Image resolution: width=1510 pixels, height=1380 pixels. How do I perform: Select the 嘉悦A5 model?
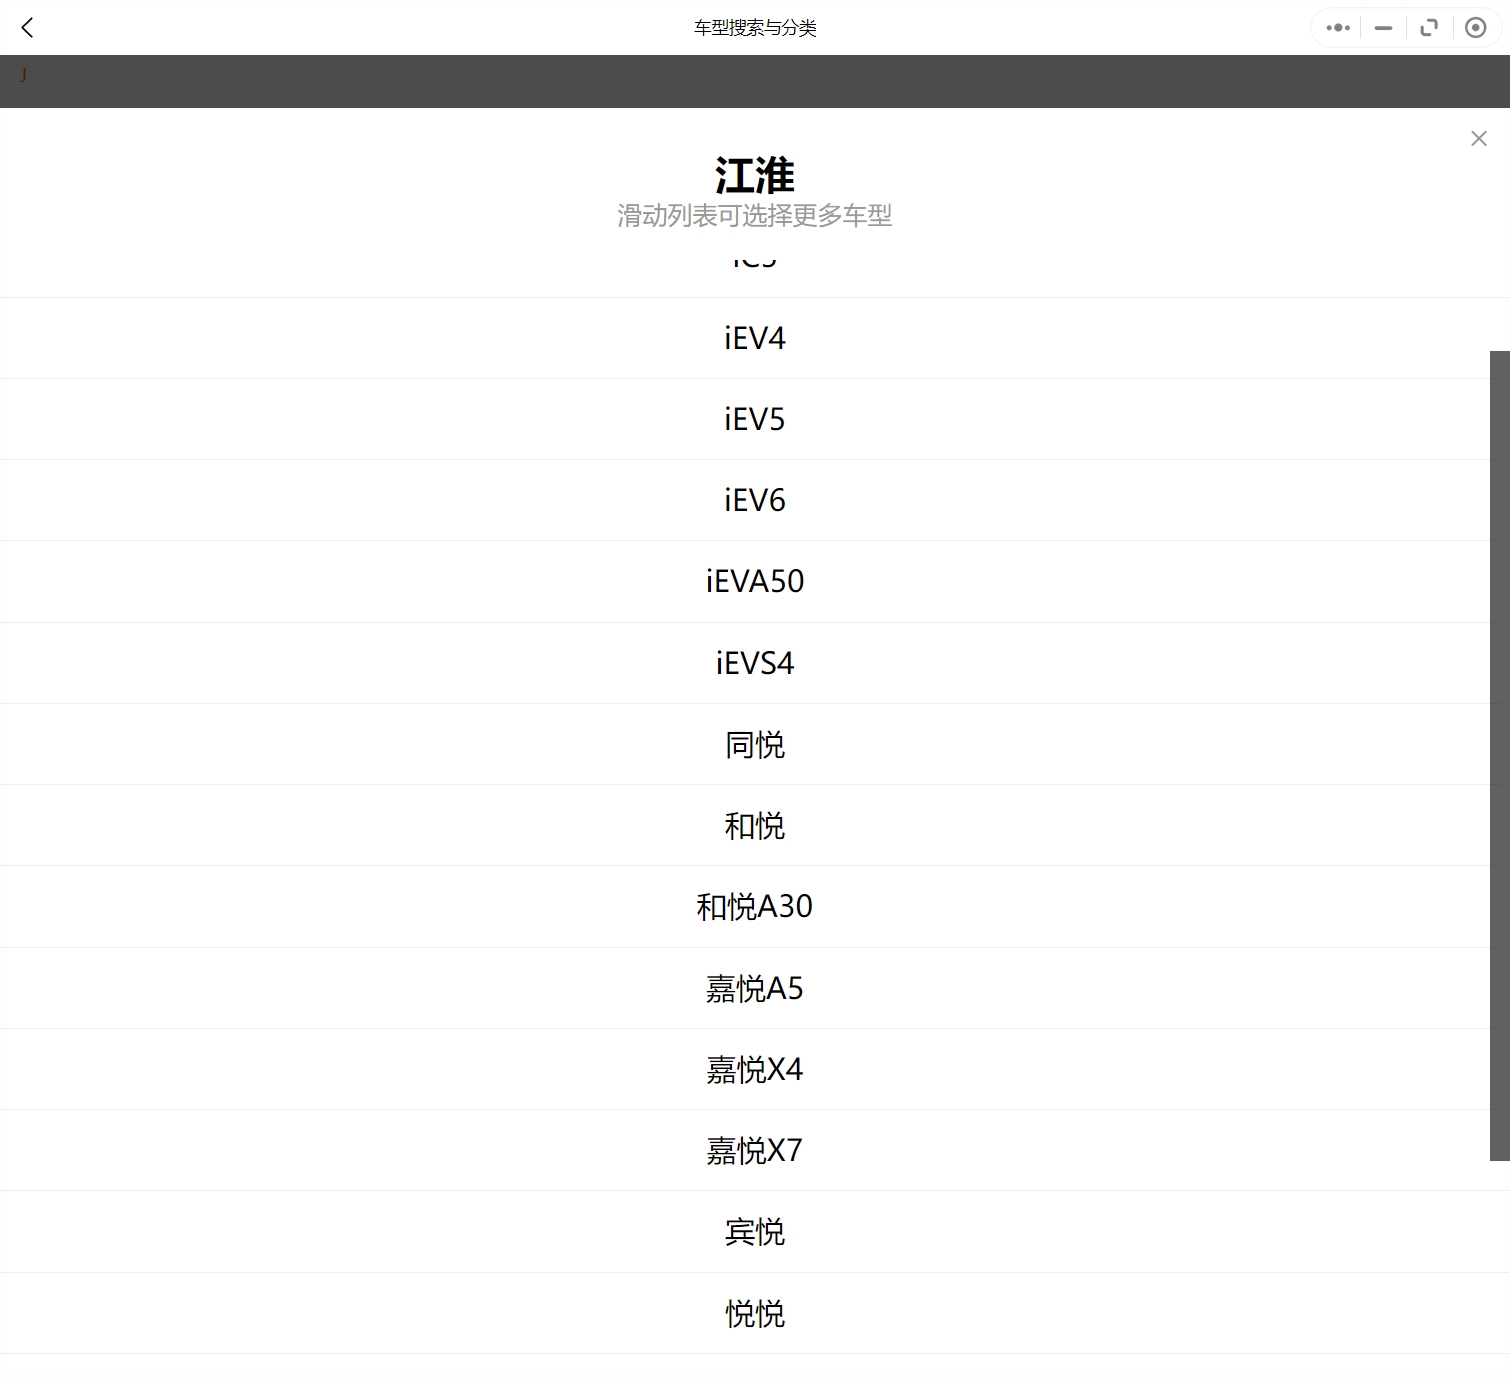coord(754,988)
